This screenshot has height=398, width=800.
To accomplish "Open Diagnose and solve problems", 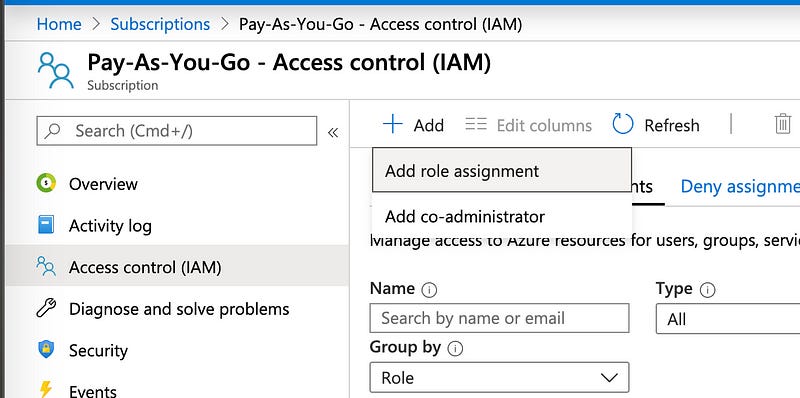I will 178,309.
